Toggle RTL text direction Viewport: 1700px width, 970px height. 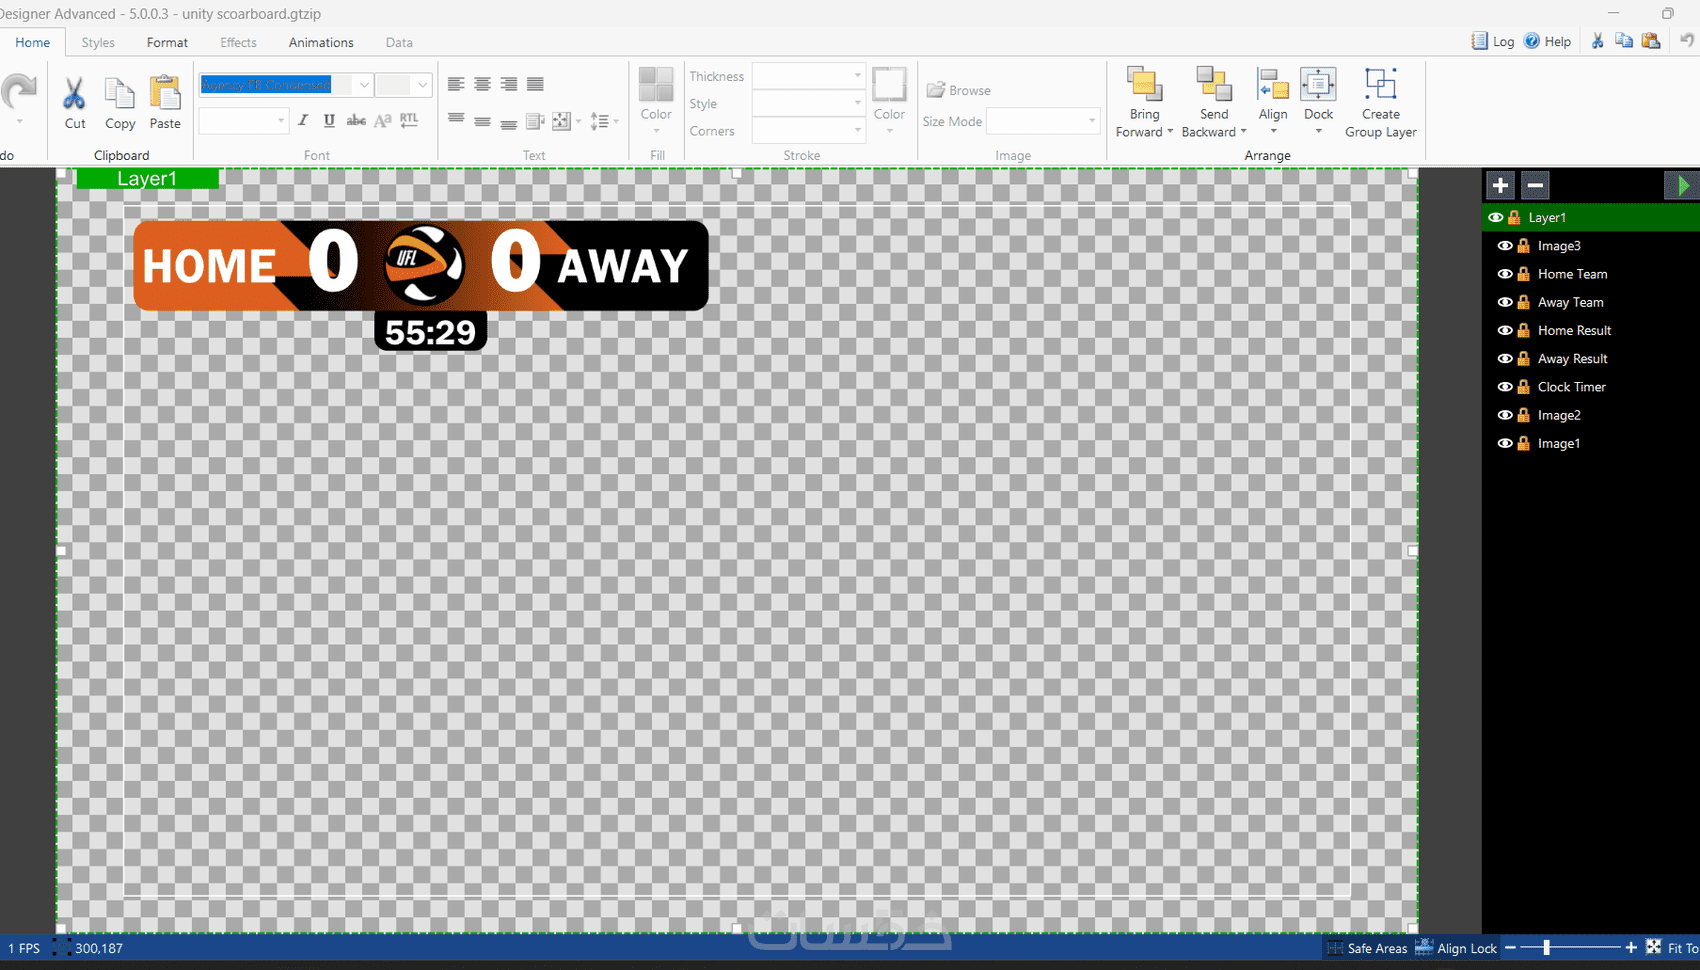tap(409, 120)
